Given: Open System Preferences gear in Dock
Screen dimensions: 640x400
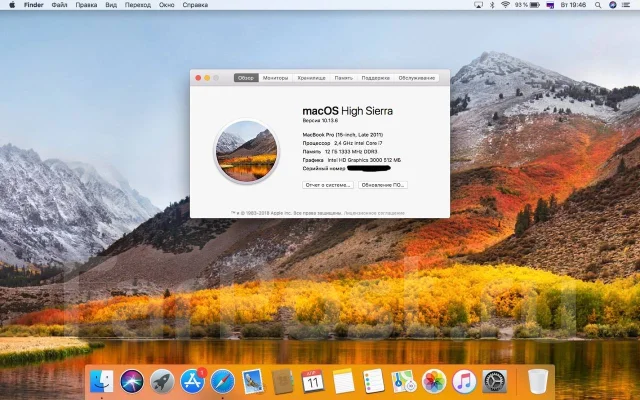Looking at the screenshot, I should 494,381.
